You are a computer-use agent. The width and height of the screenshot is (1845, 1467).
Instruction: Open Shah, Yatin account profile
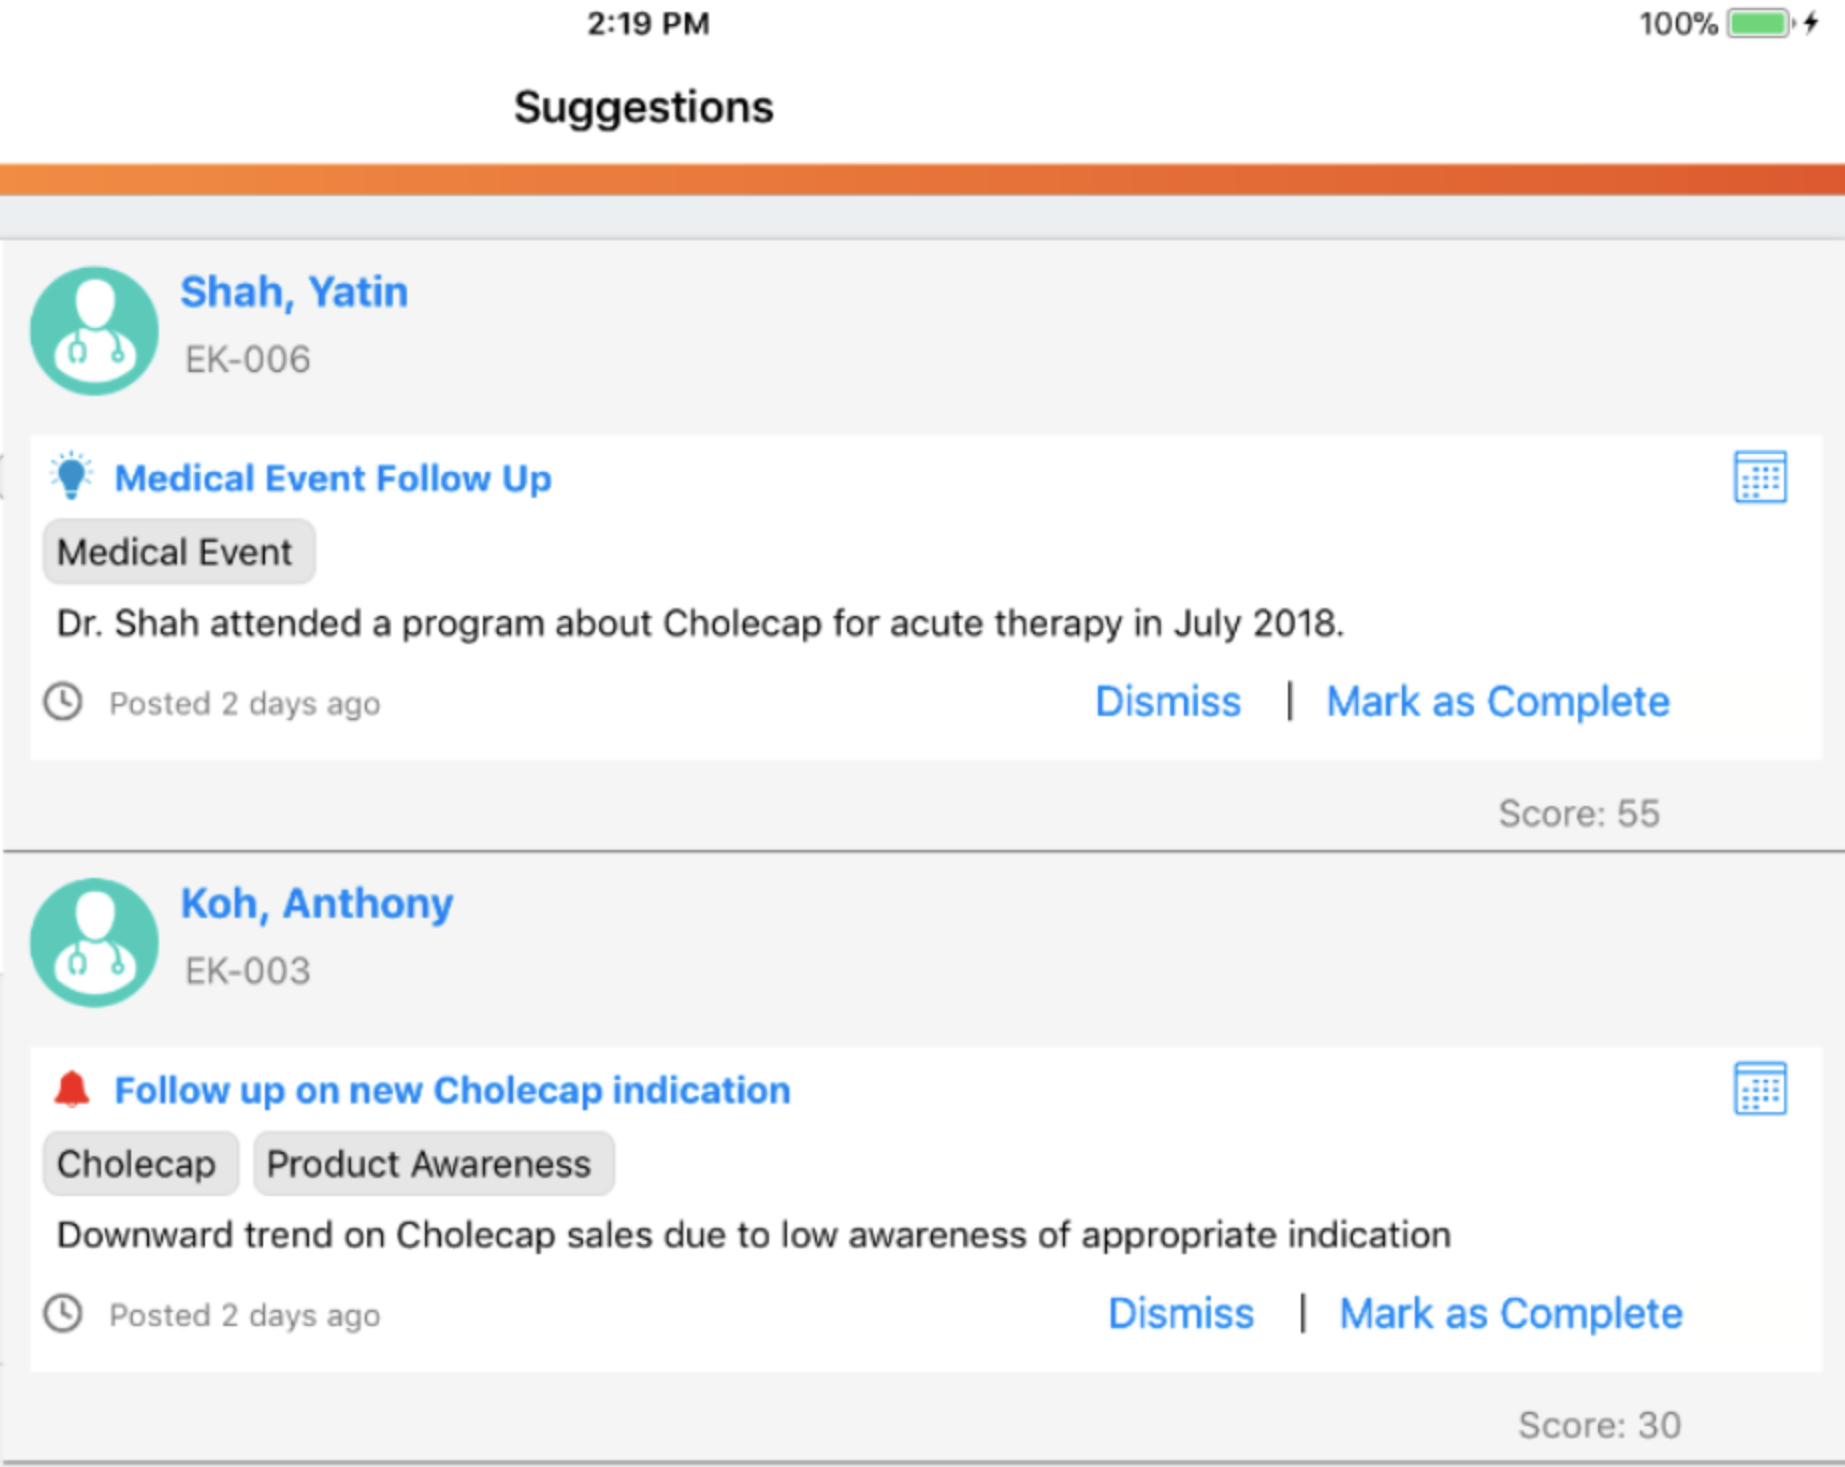(x=294, y=292)
